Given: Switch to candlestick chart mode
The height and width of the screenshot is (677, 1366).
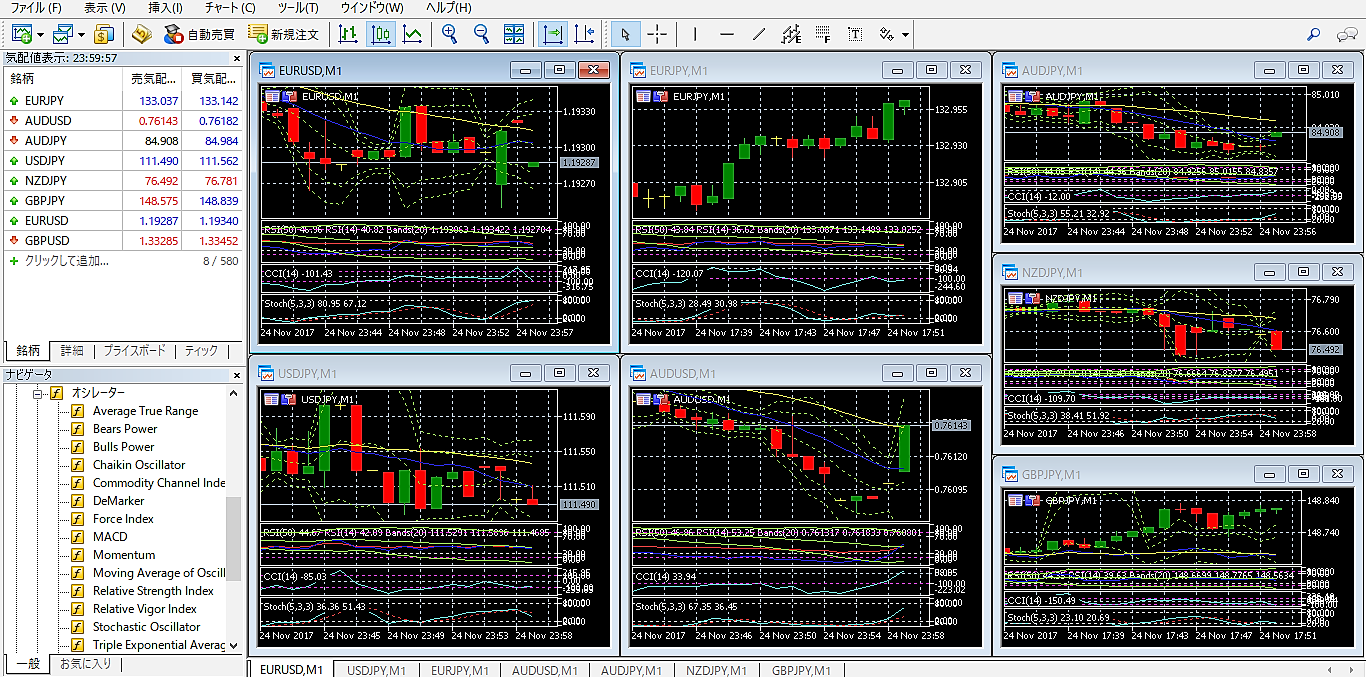Looking at the screenshot, I should click(x=381, y=34).
